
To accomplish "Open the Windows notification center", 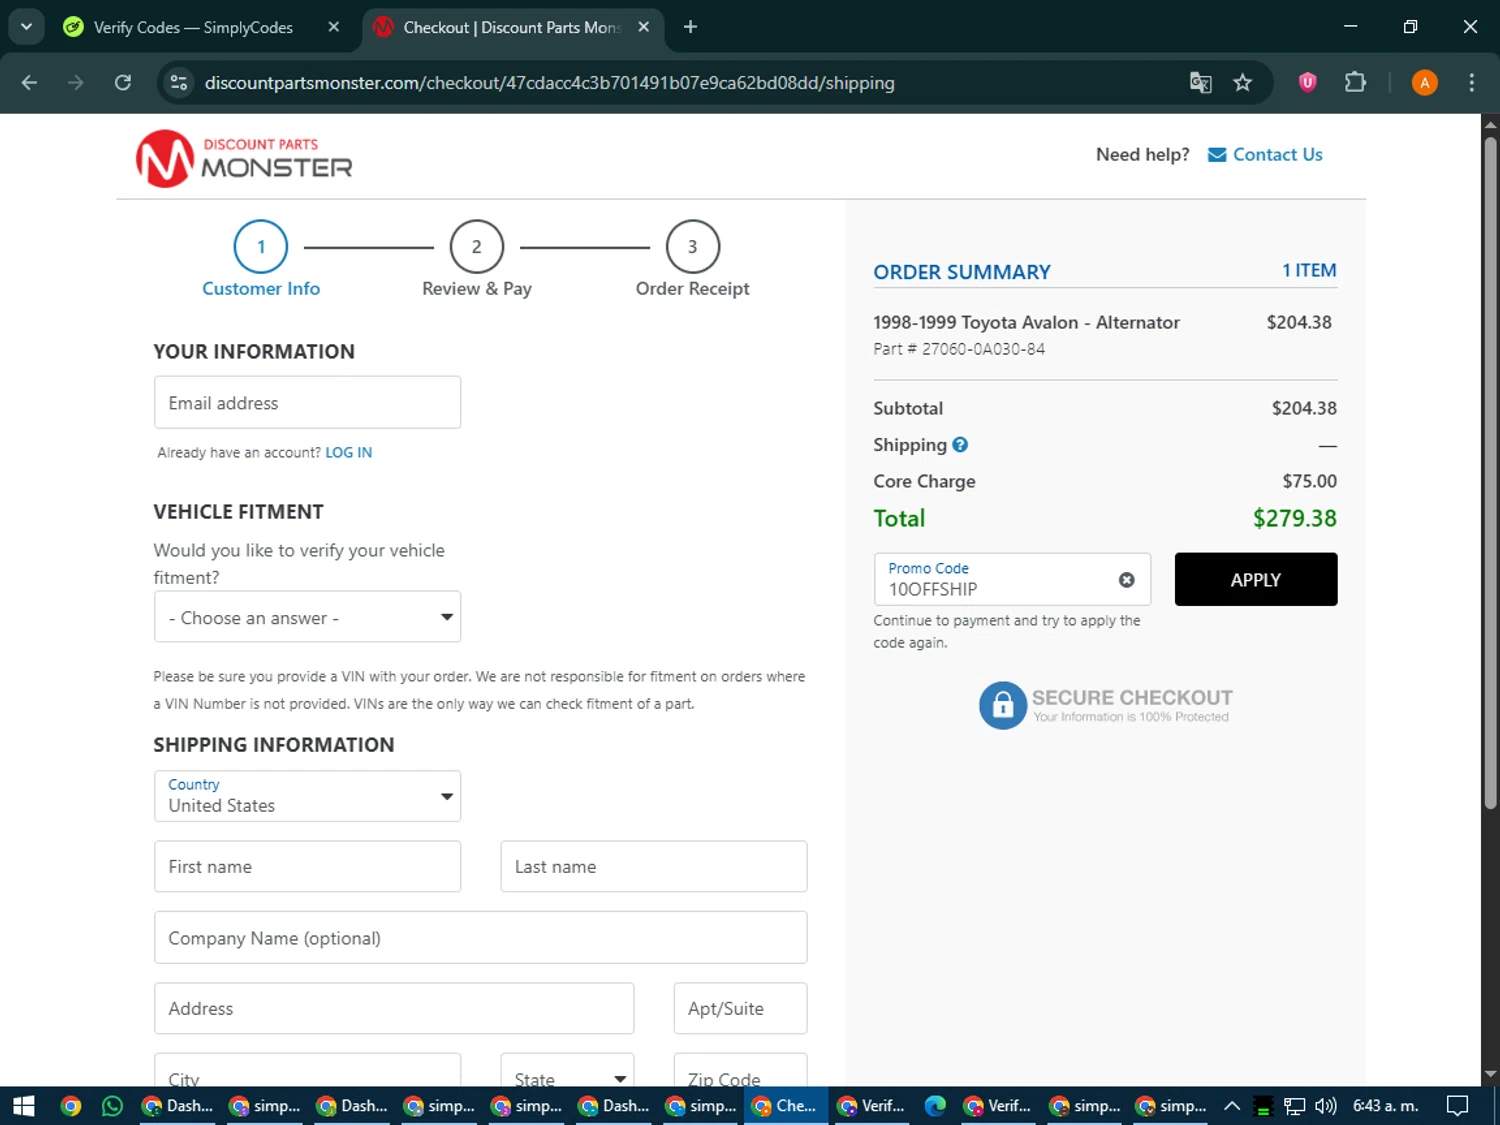I will 1458,1106.
